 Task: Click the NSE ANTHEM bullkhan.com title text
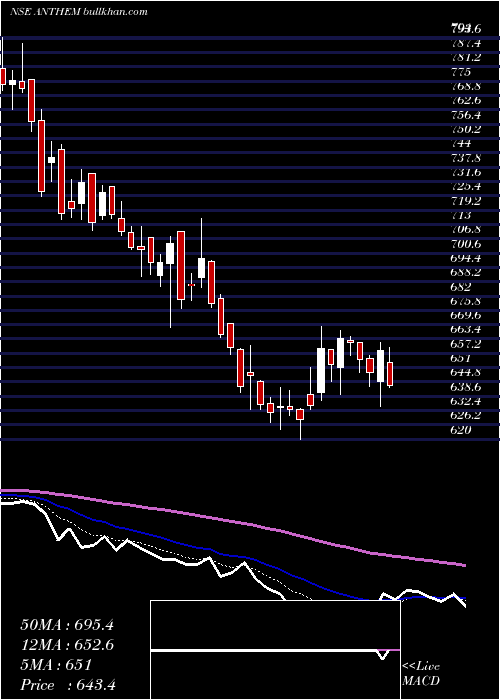coord(79,12)
